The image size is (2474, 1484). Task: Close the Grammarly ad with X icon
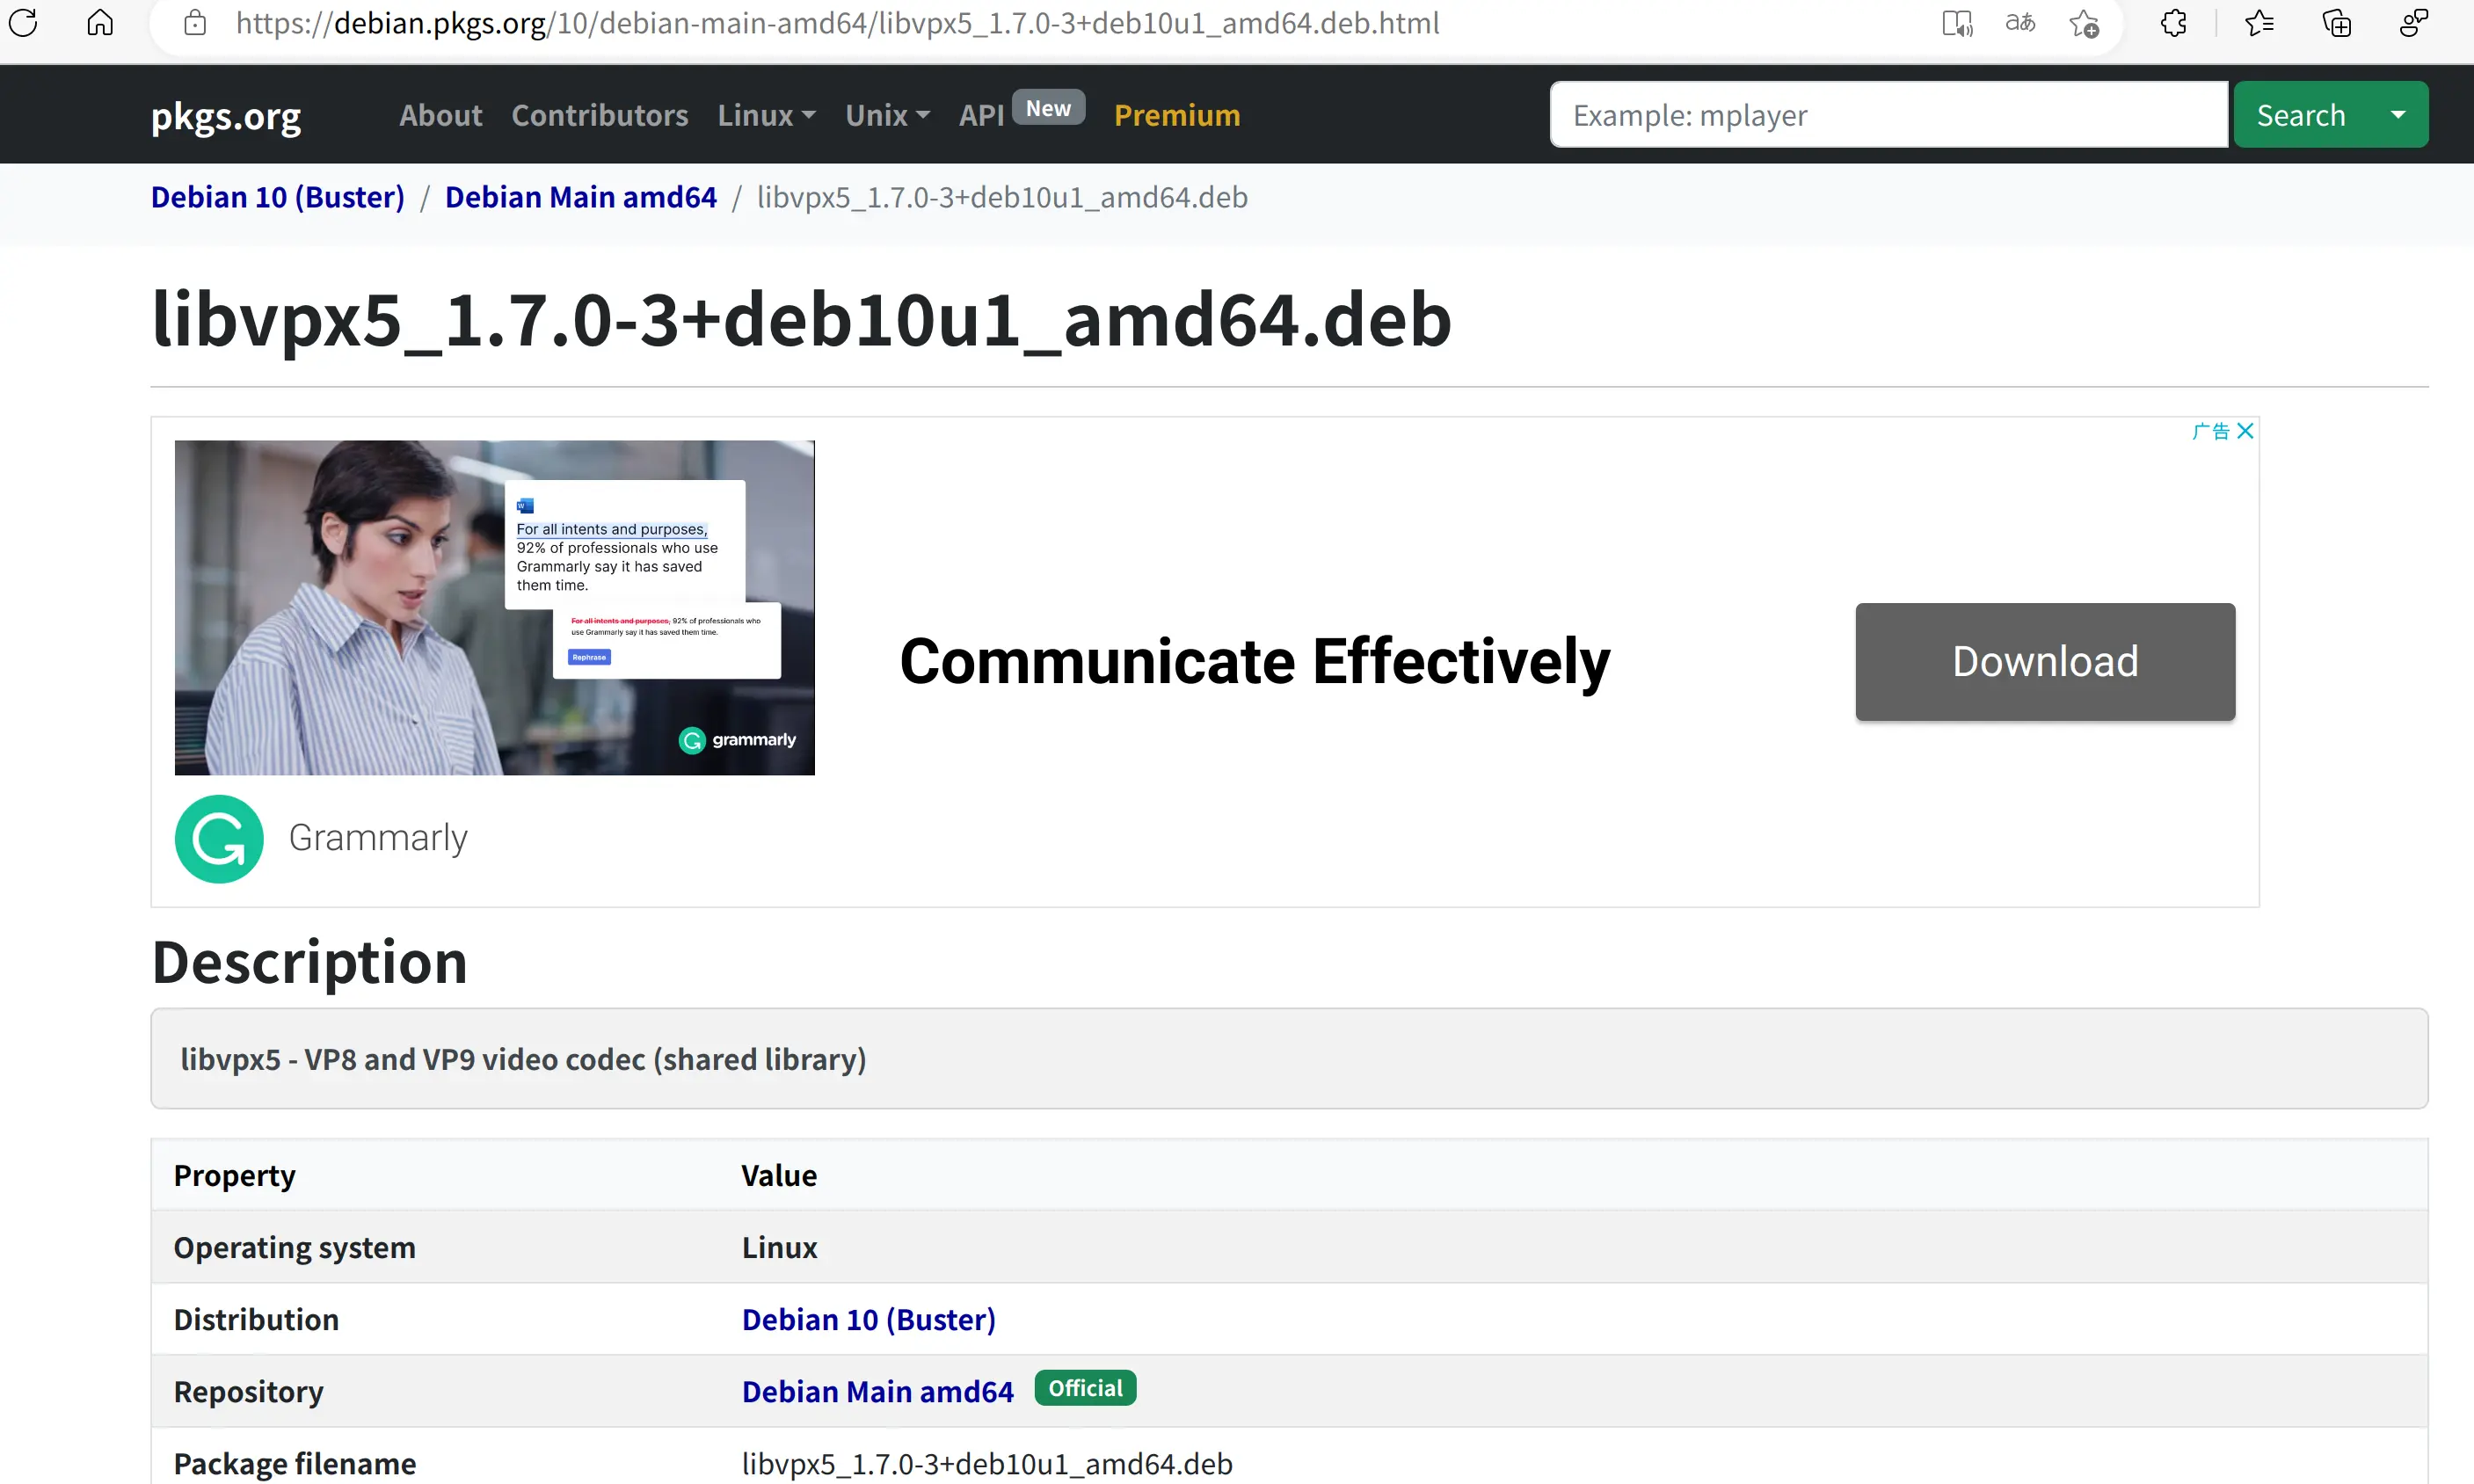click(x=2245, y=431)
